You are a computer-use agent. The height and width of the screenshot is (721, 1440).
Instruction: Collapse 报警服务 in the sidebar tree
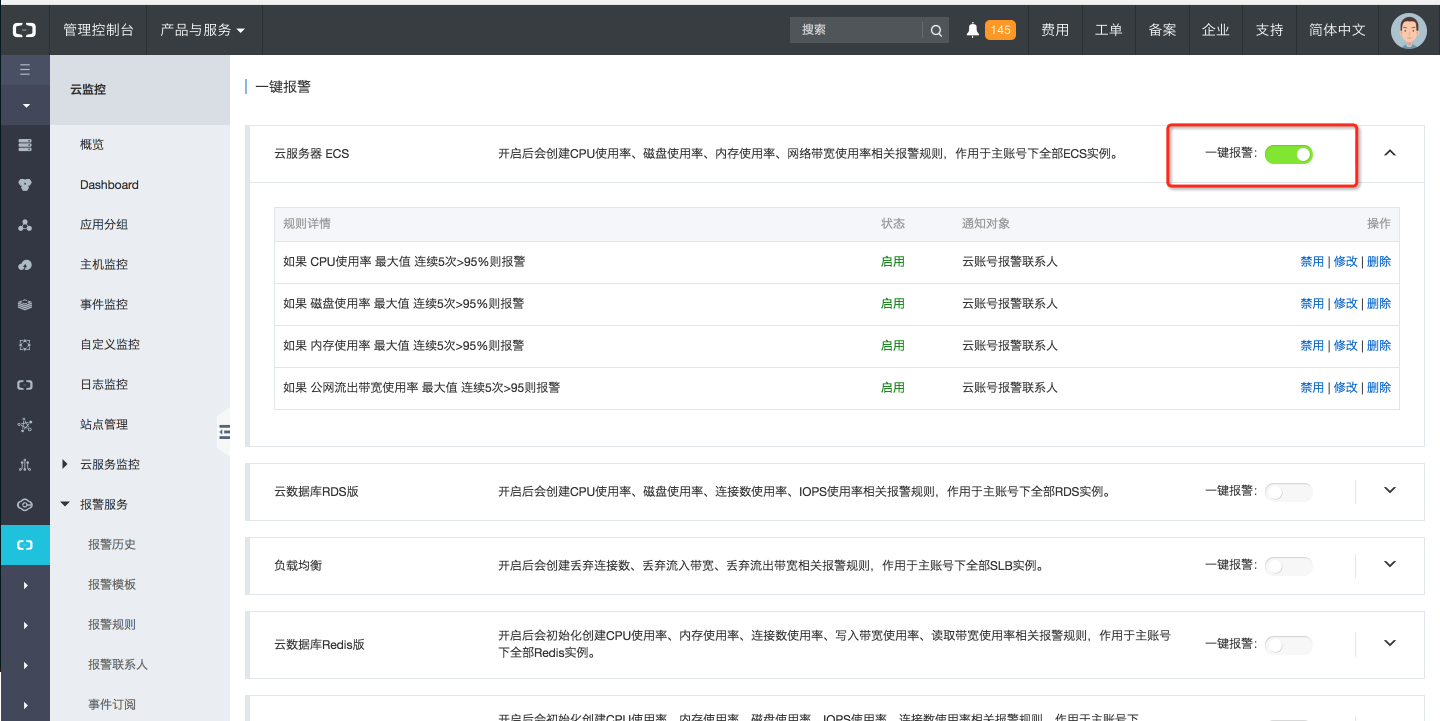[65, 504]
